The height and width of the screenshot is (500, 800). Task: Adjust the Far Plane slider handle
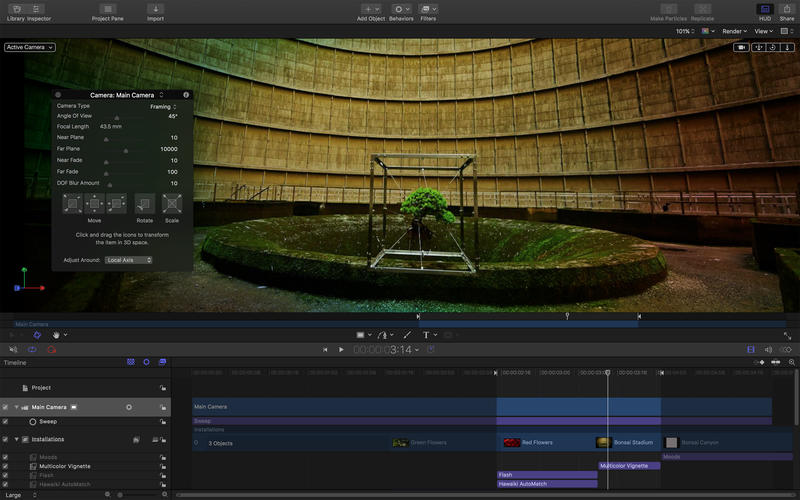[126, 151]
